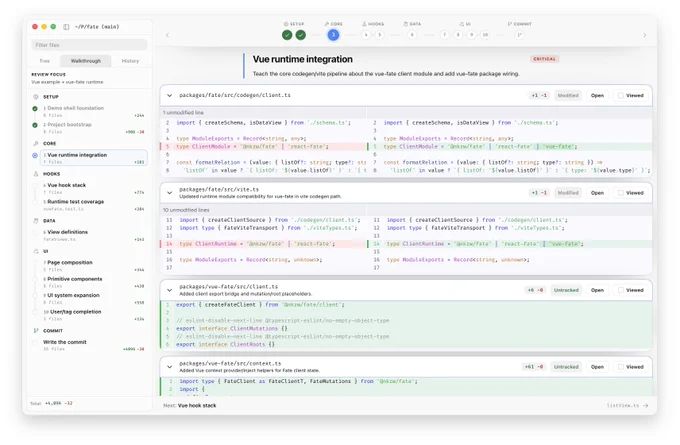
Task: Select Page composition step in sidebar
Action: (x=94, y=266)
